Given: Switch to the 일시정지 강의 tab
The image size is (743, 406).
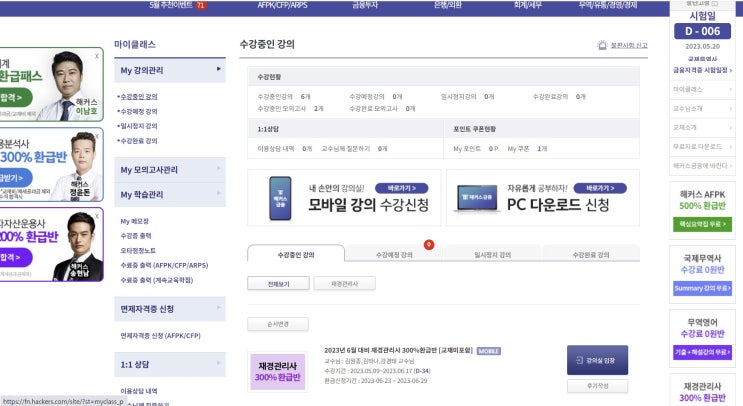Looking at the screenshot, I should pyautogui.click(x=492, y=254).
